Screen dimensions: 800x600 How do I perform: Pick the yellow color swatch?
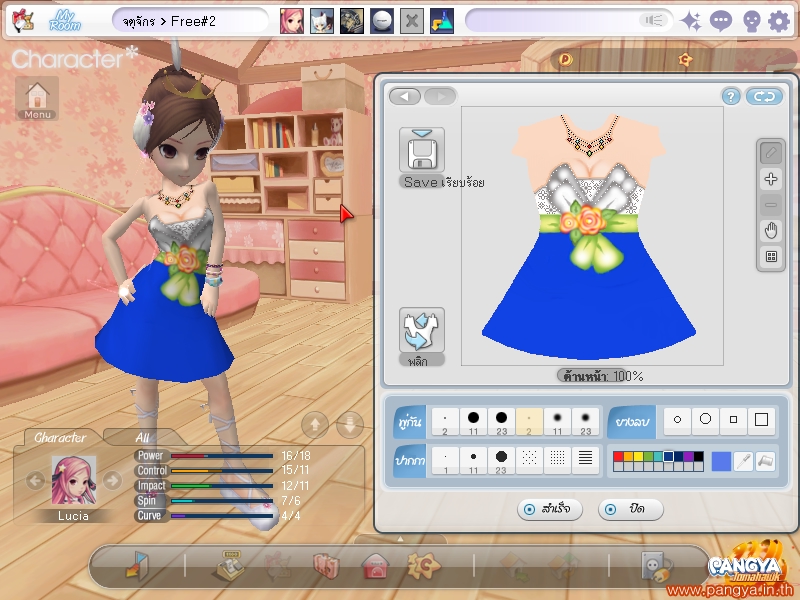[638, 456]
